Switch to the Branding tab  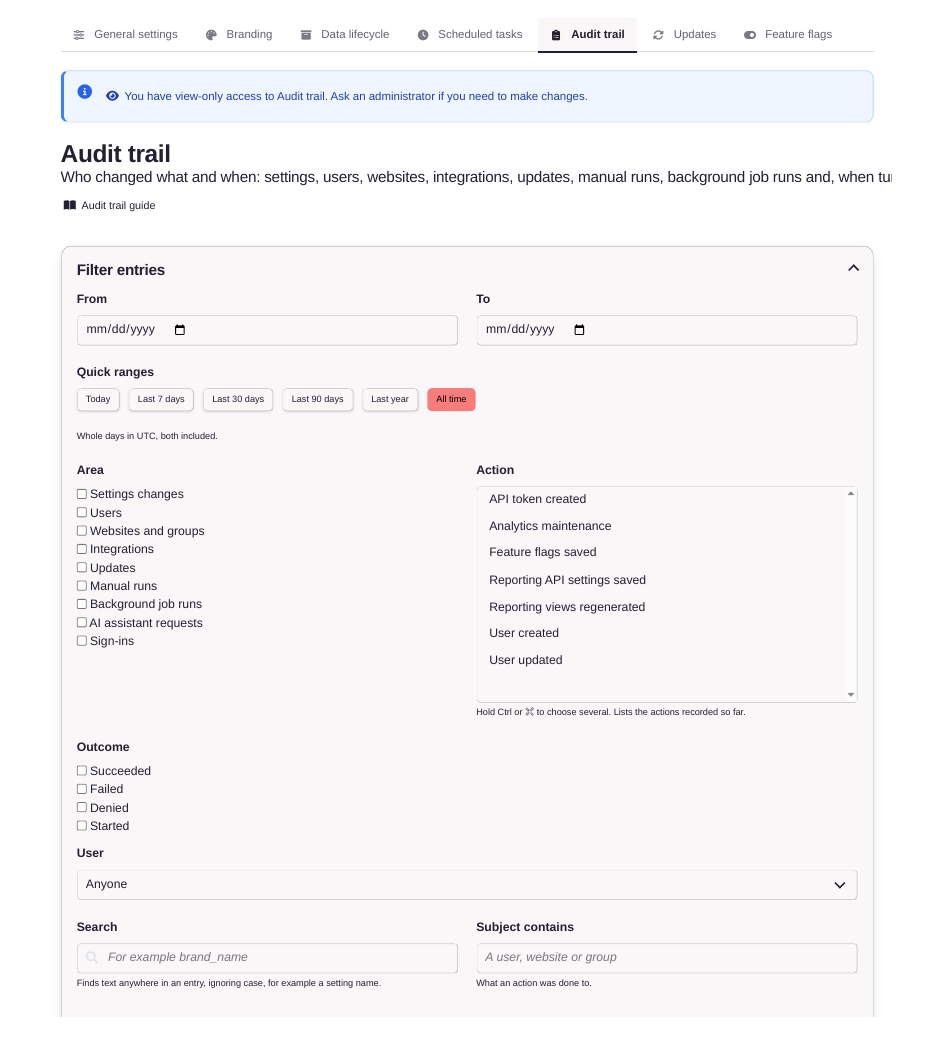tap(239, 34)
